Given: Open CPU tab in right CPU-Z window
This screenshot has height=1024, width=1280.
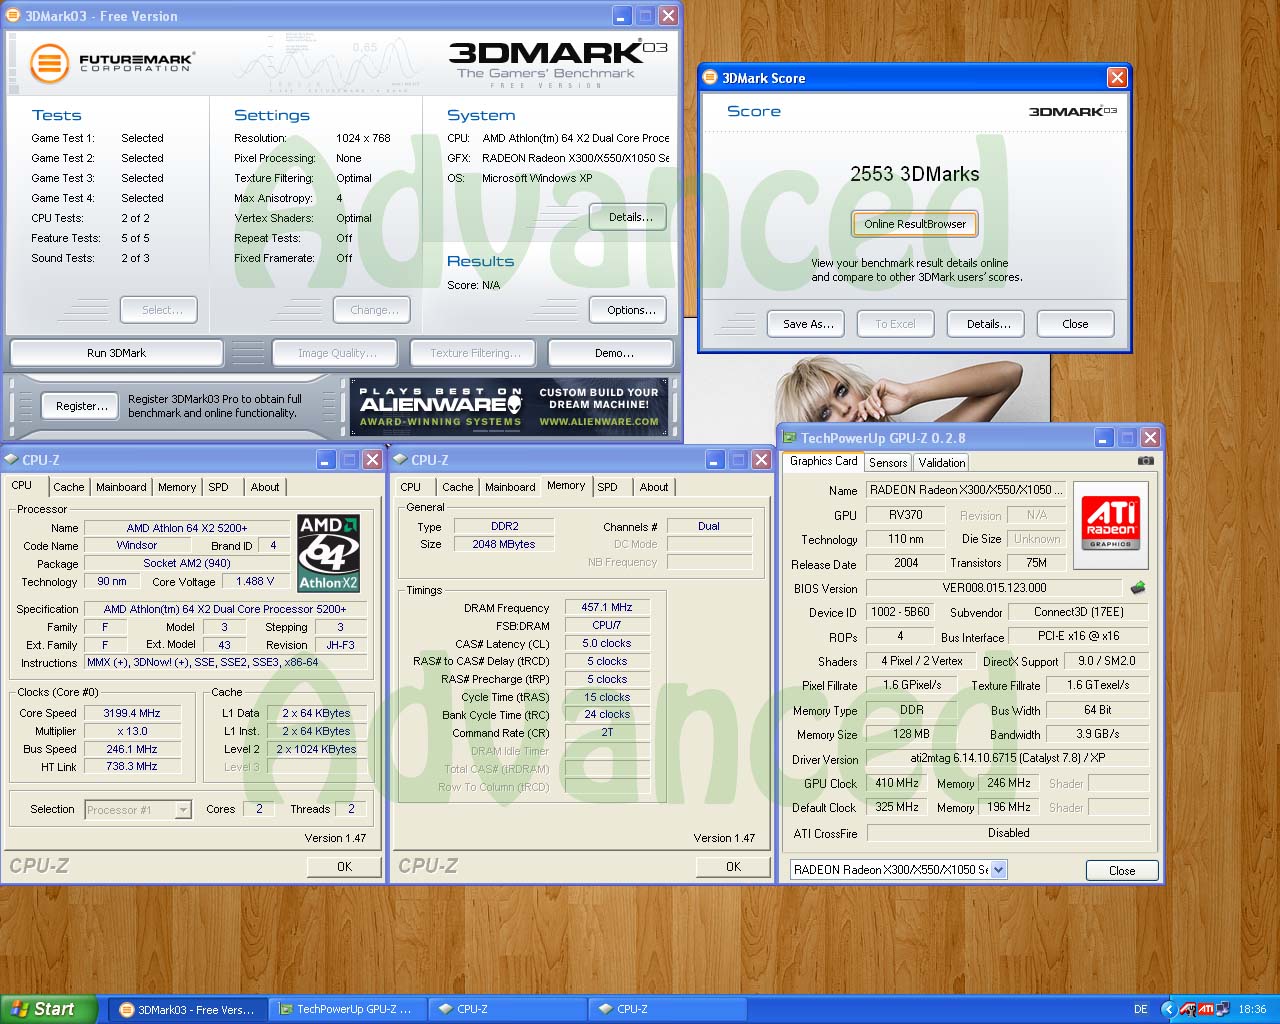Looking at the screenshot, I should coord(411,487).
